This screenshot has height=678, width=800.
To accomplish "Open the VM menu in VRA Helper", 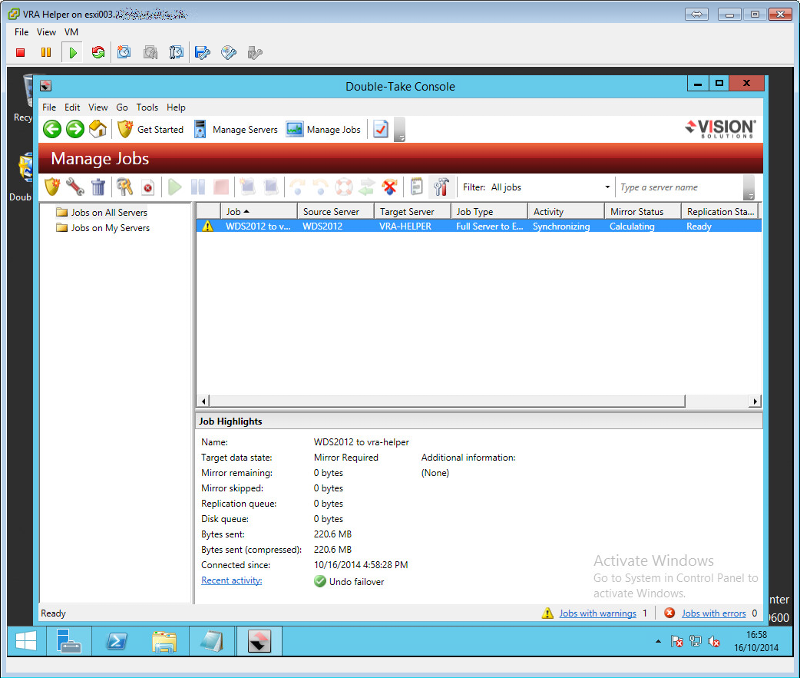I will pyautogui.click(x=71, y=32).
